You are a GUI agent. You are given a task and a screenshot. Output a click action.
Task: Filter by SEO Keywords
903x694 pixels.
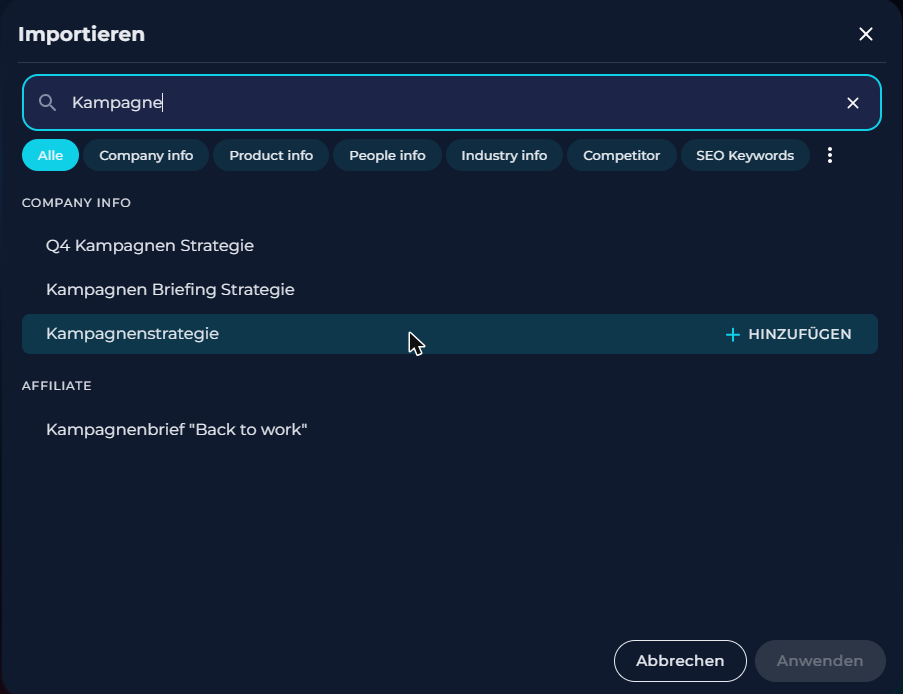tap(745, 156)
